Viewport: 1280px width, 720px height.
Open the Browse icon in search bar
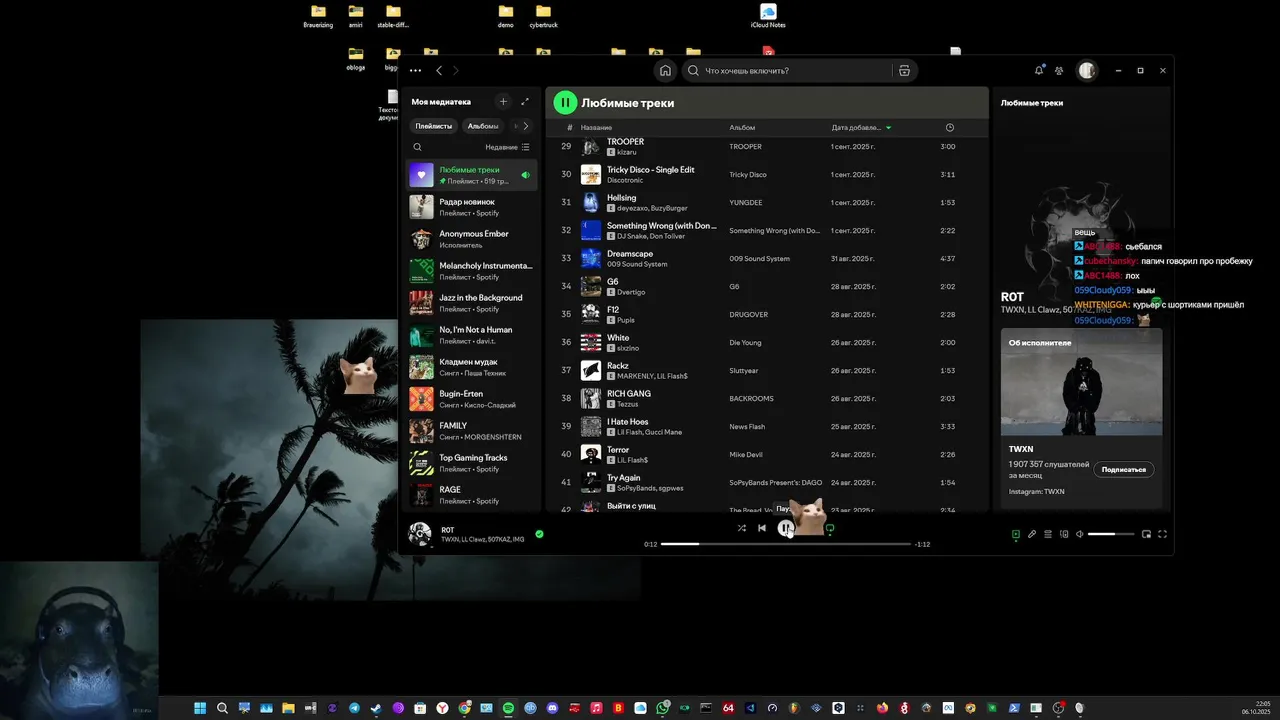coord(904,71)
